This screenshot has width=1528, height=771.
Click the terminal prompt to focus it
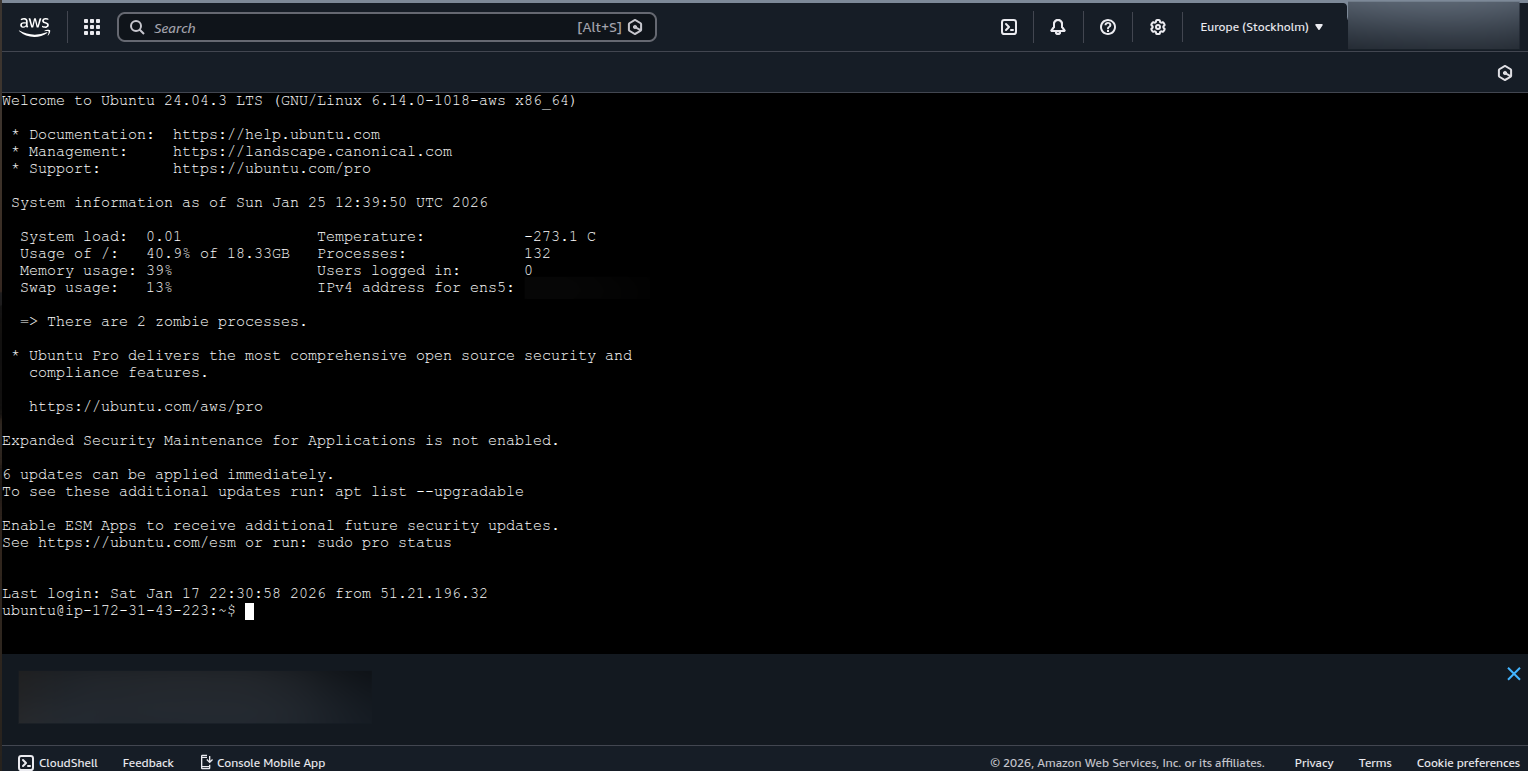247,611
